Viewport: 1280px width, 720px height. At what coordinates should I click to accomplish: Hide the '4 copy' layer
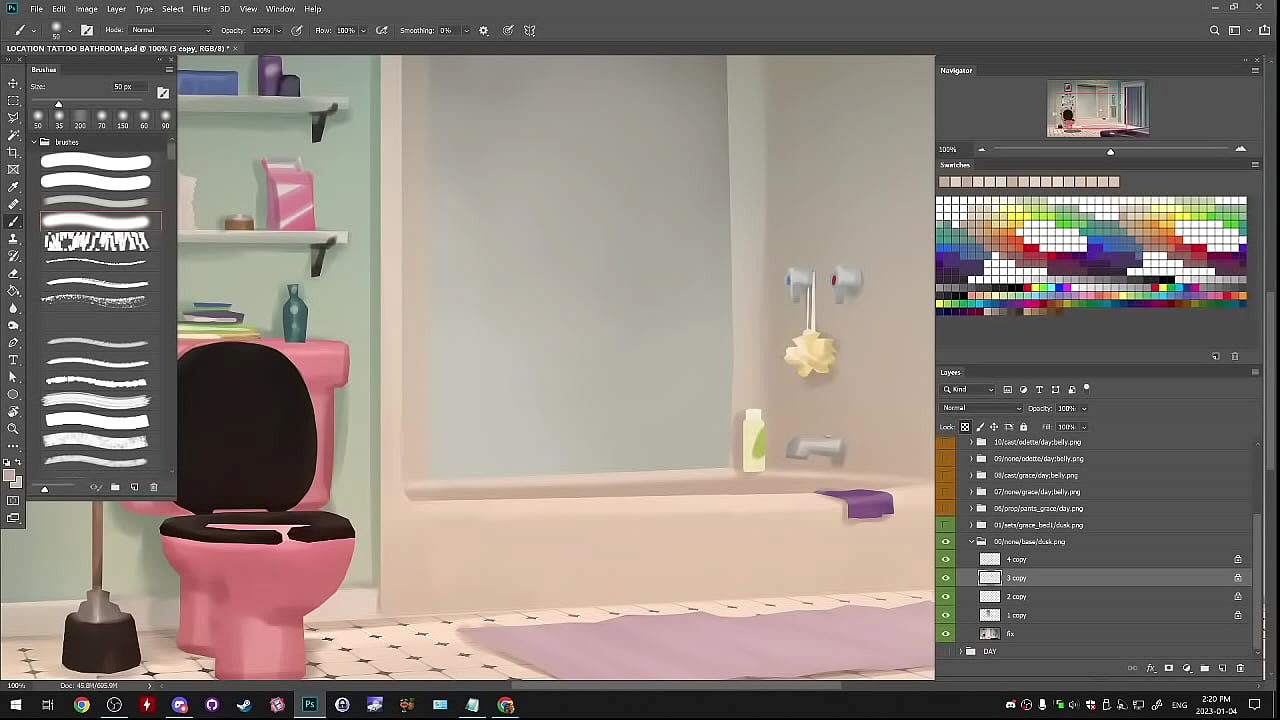946,560
